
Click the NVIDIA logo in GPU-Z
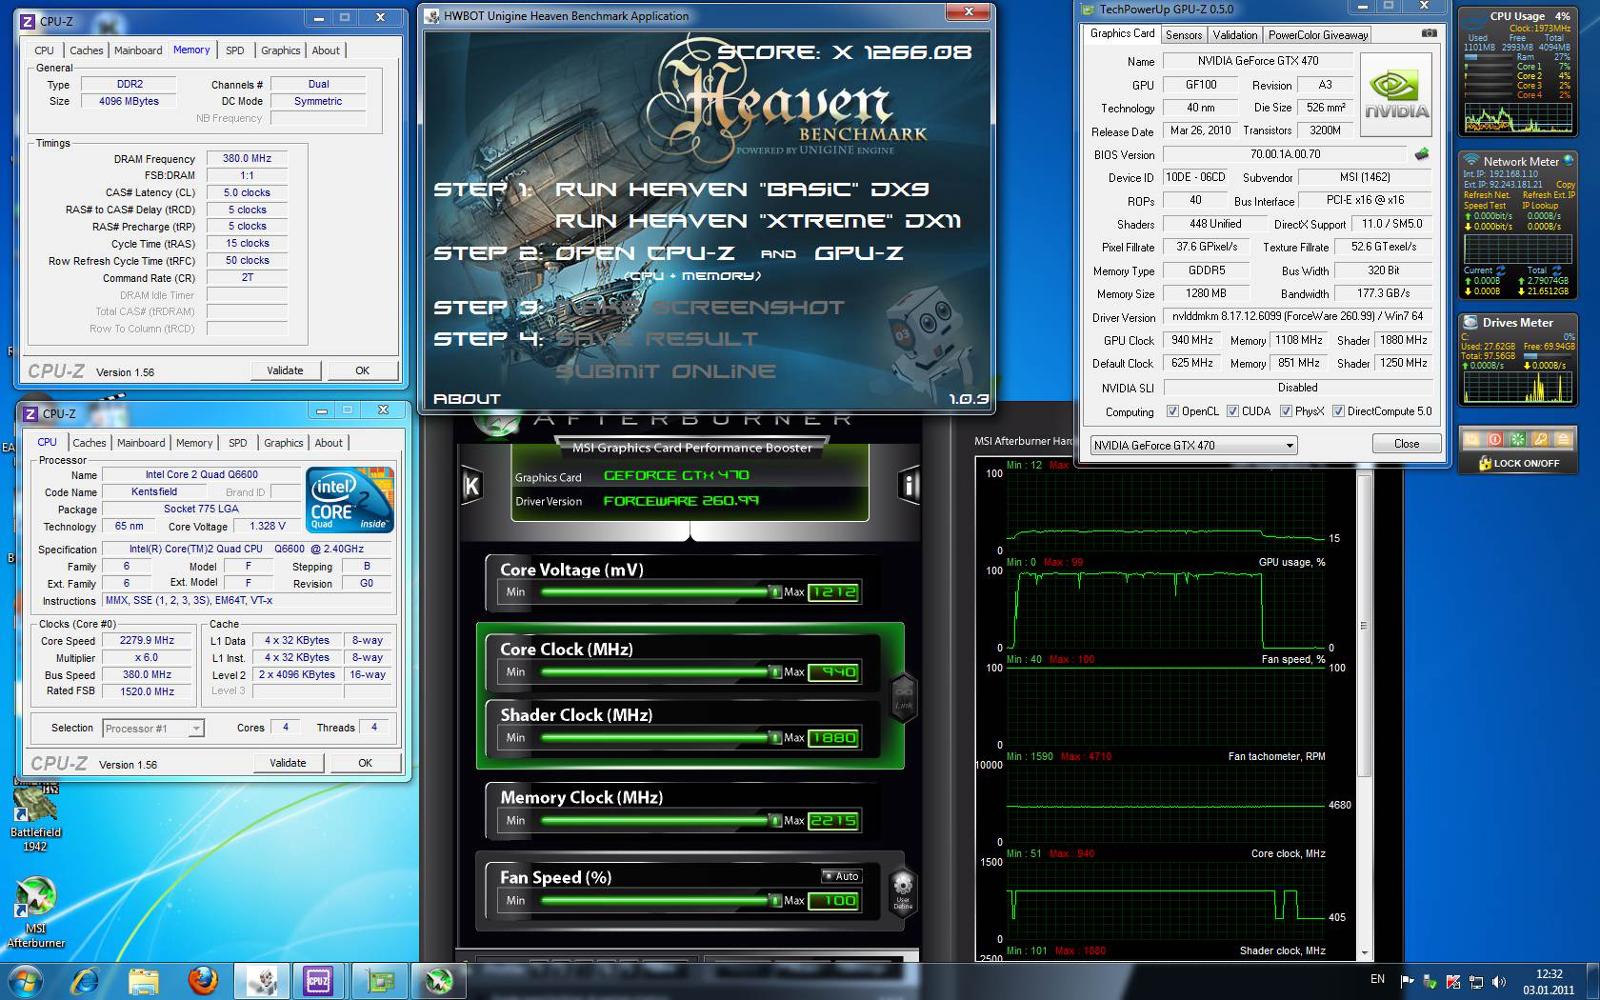pyautogui.click(x=1396, y=94)
